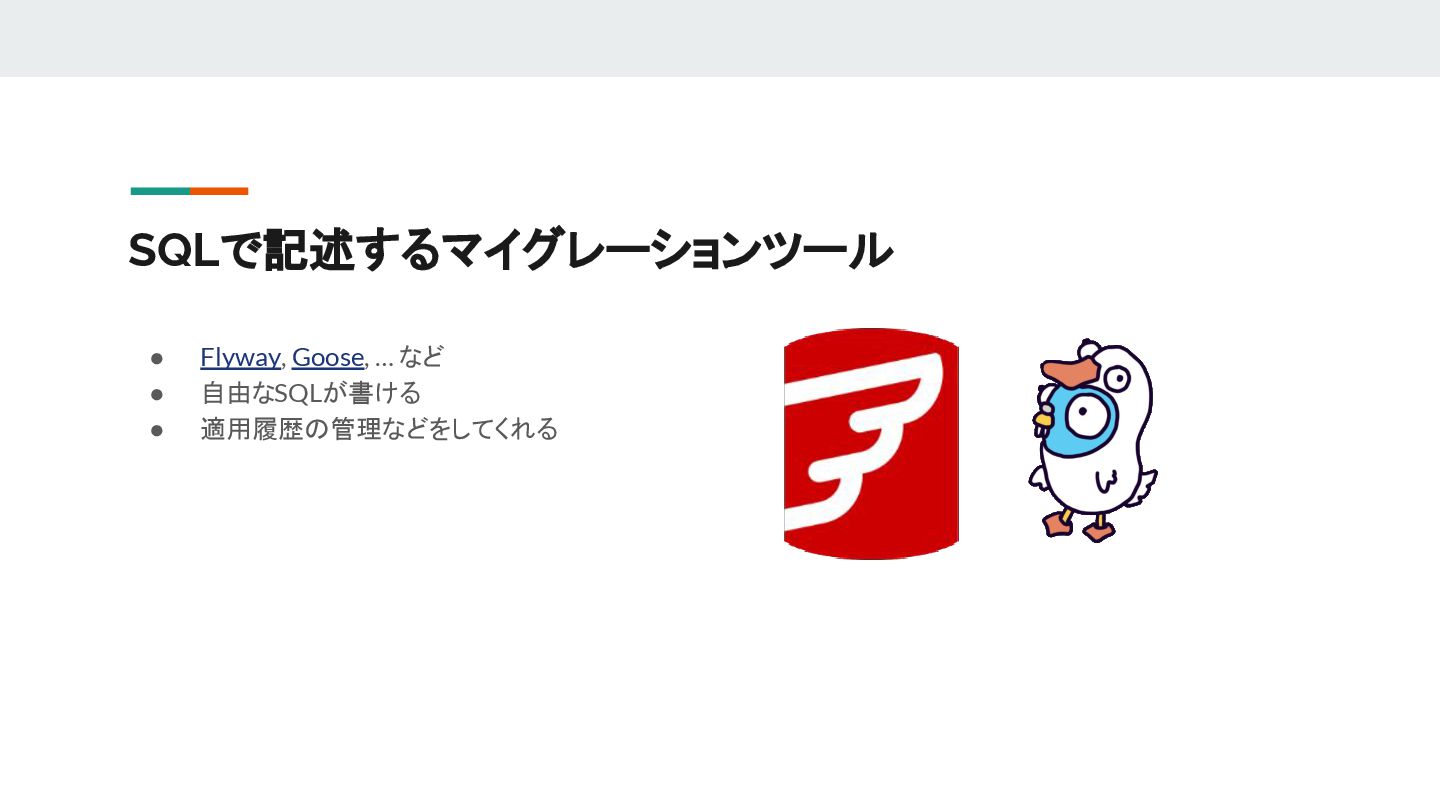Click the gray header band at top
Viewport: 1440px width, 810px height.
pyautogui.click(x=720, y=38)
